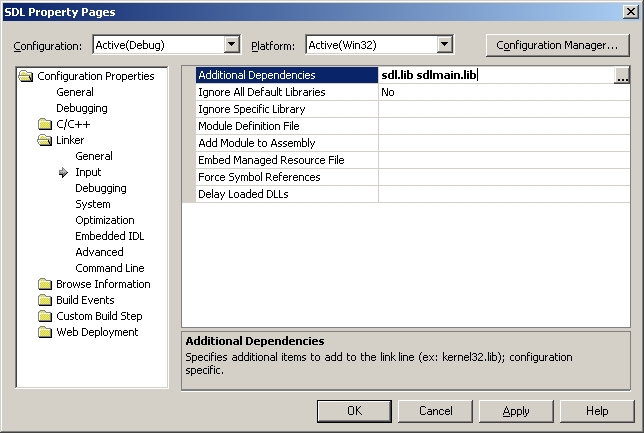Select Embedded IDL under Linker

109,236
